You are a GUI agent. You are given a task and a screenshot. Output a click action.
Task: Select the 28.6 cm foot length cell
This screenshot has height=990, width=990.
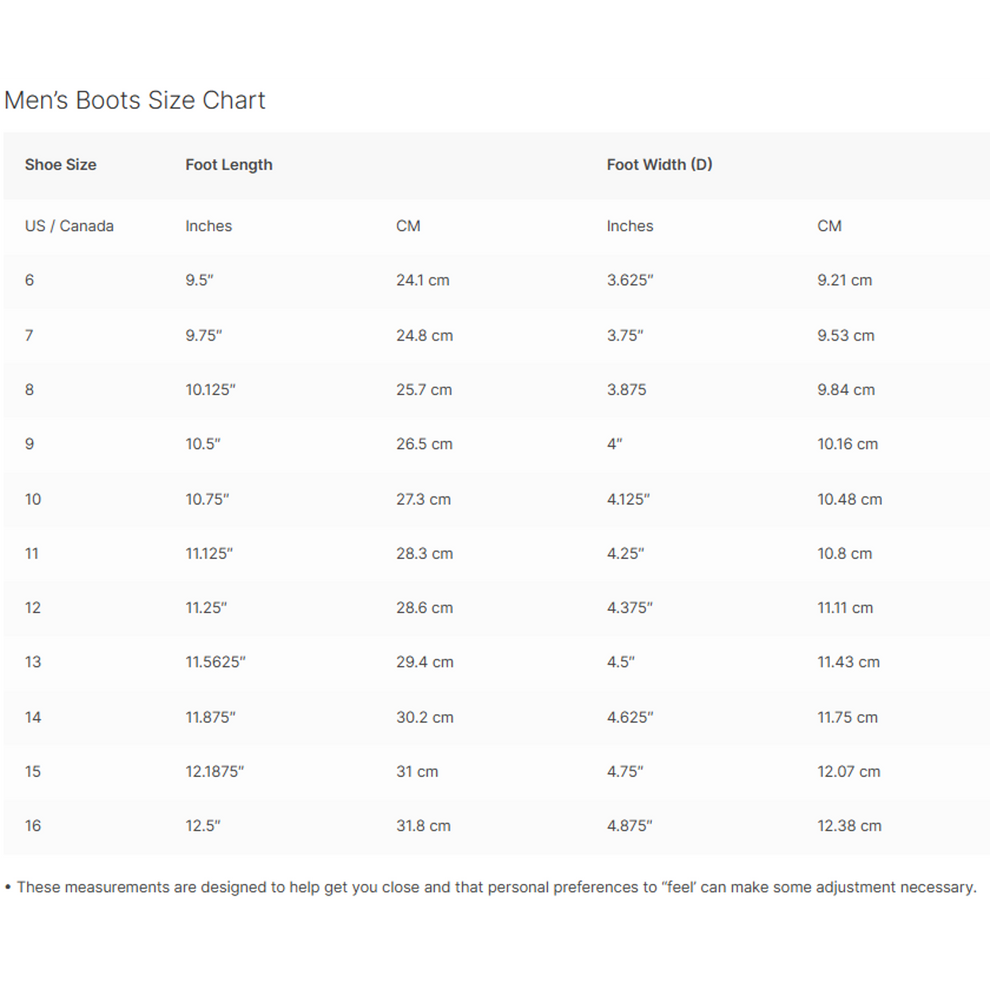(x=424, y=608)
